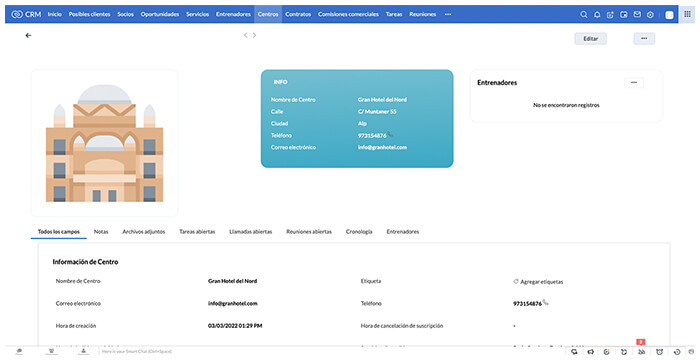Click '03/03/2022 01:29 PM' value

pyautogui.click(x=235, y=326)
